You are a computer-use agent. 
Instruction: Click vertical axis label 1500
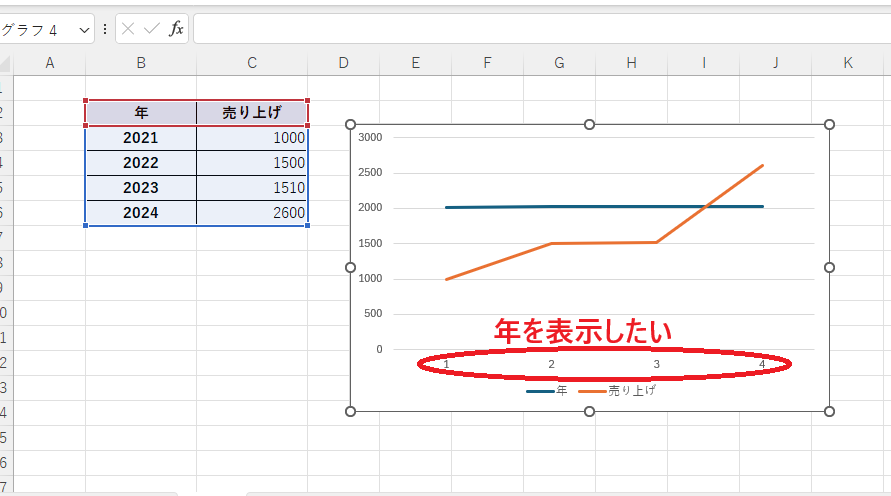coord(370,243)
